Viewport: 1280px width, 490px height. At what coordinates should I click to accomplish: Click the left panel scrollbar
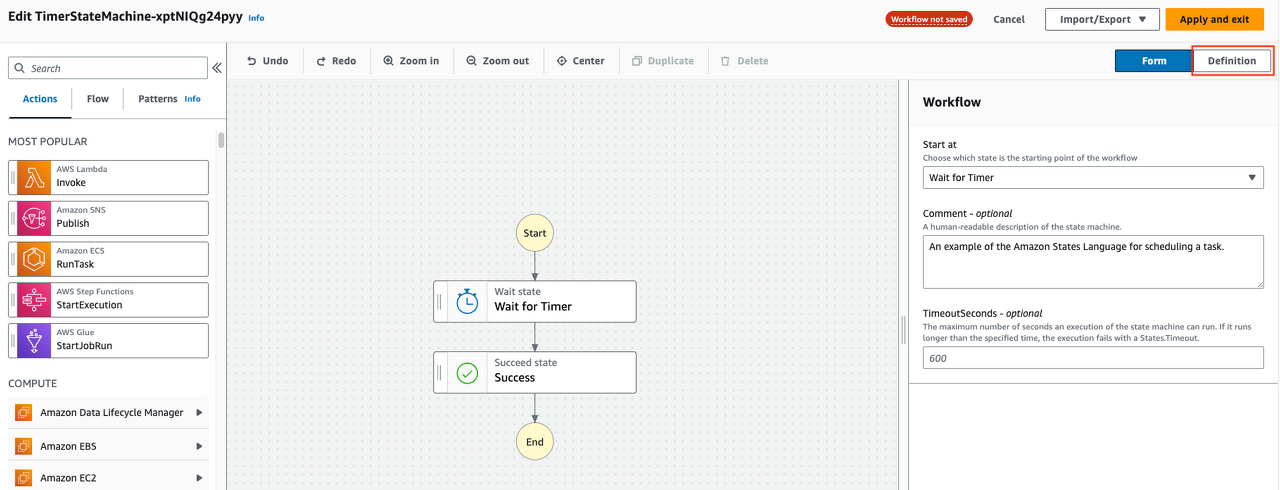tap(221, 140)
